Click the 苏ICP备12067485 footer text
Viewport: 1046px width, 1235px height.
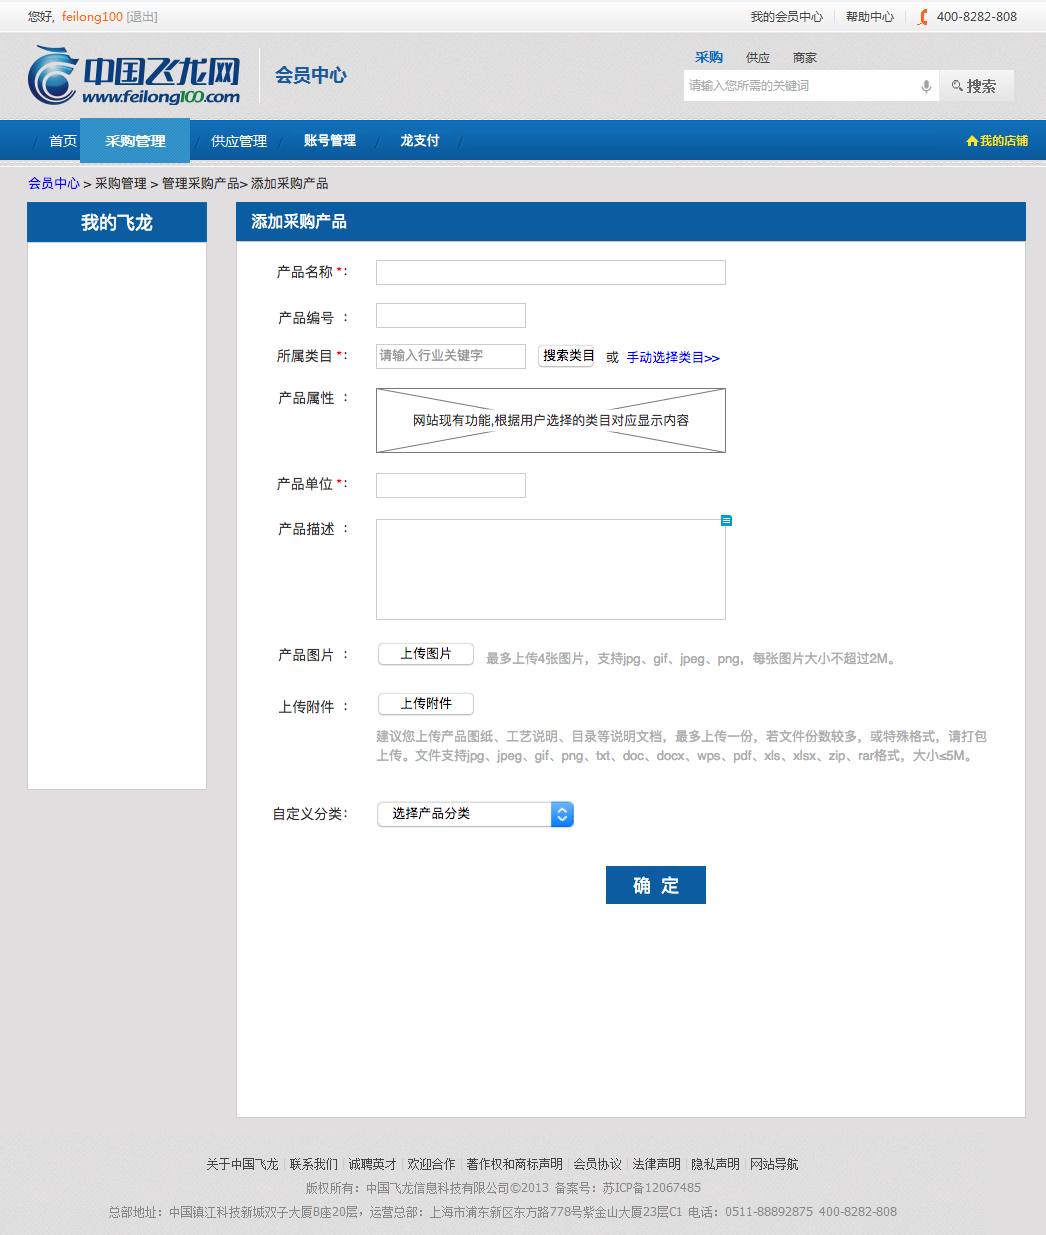coord(651,1188)
